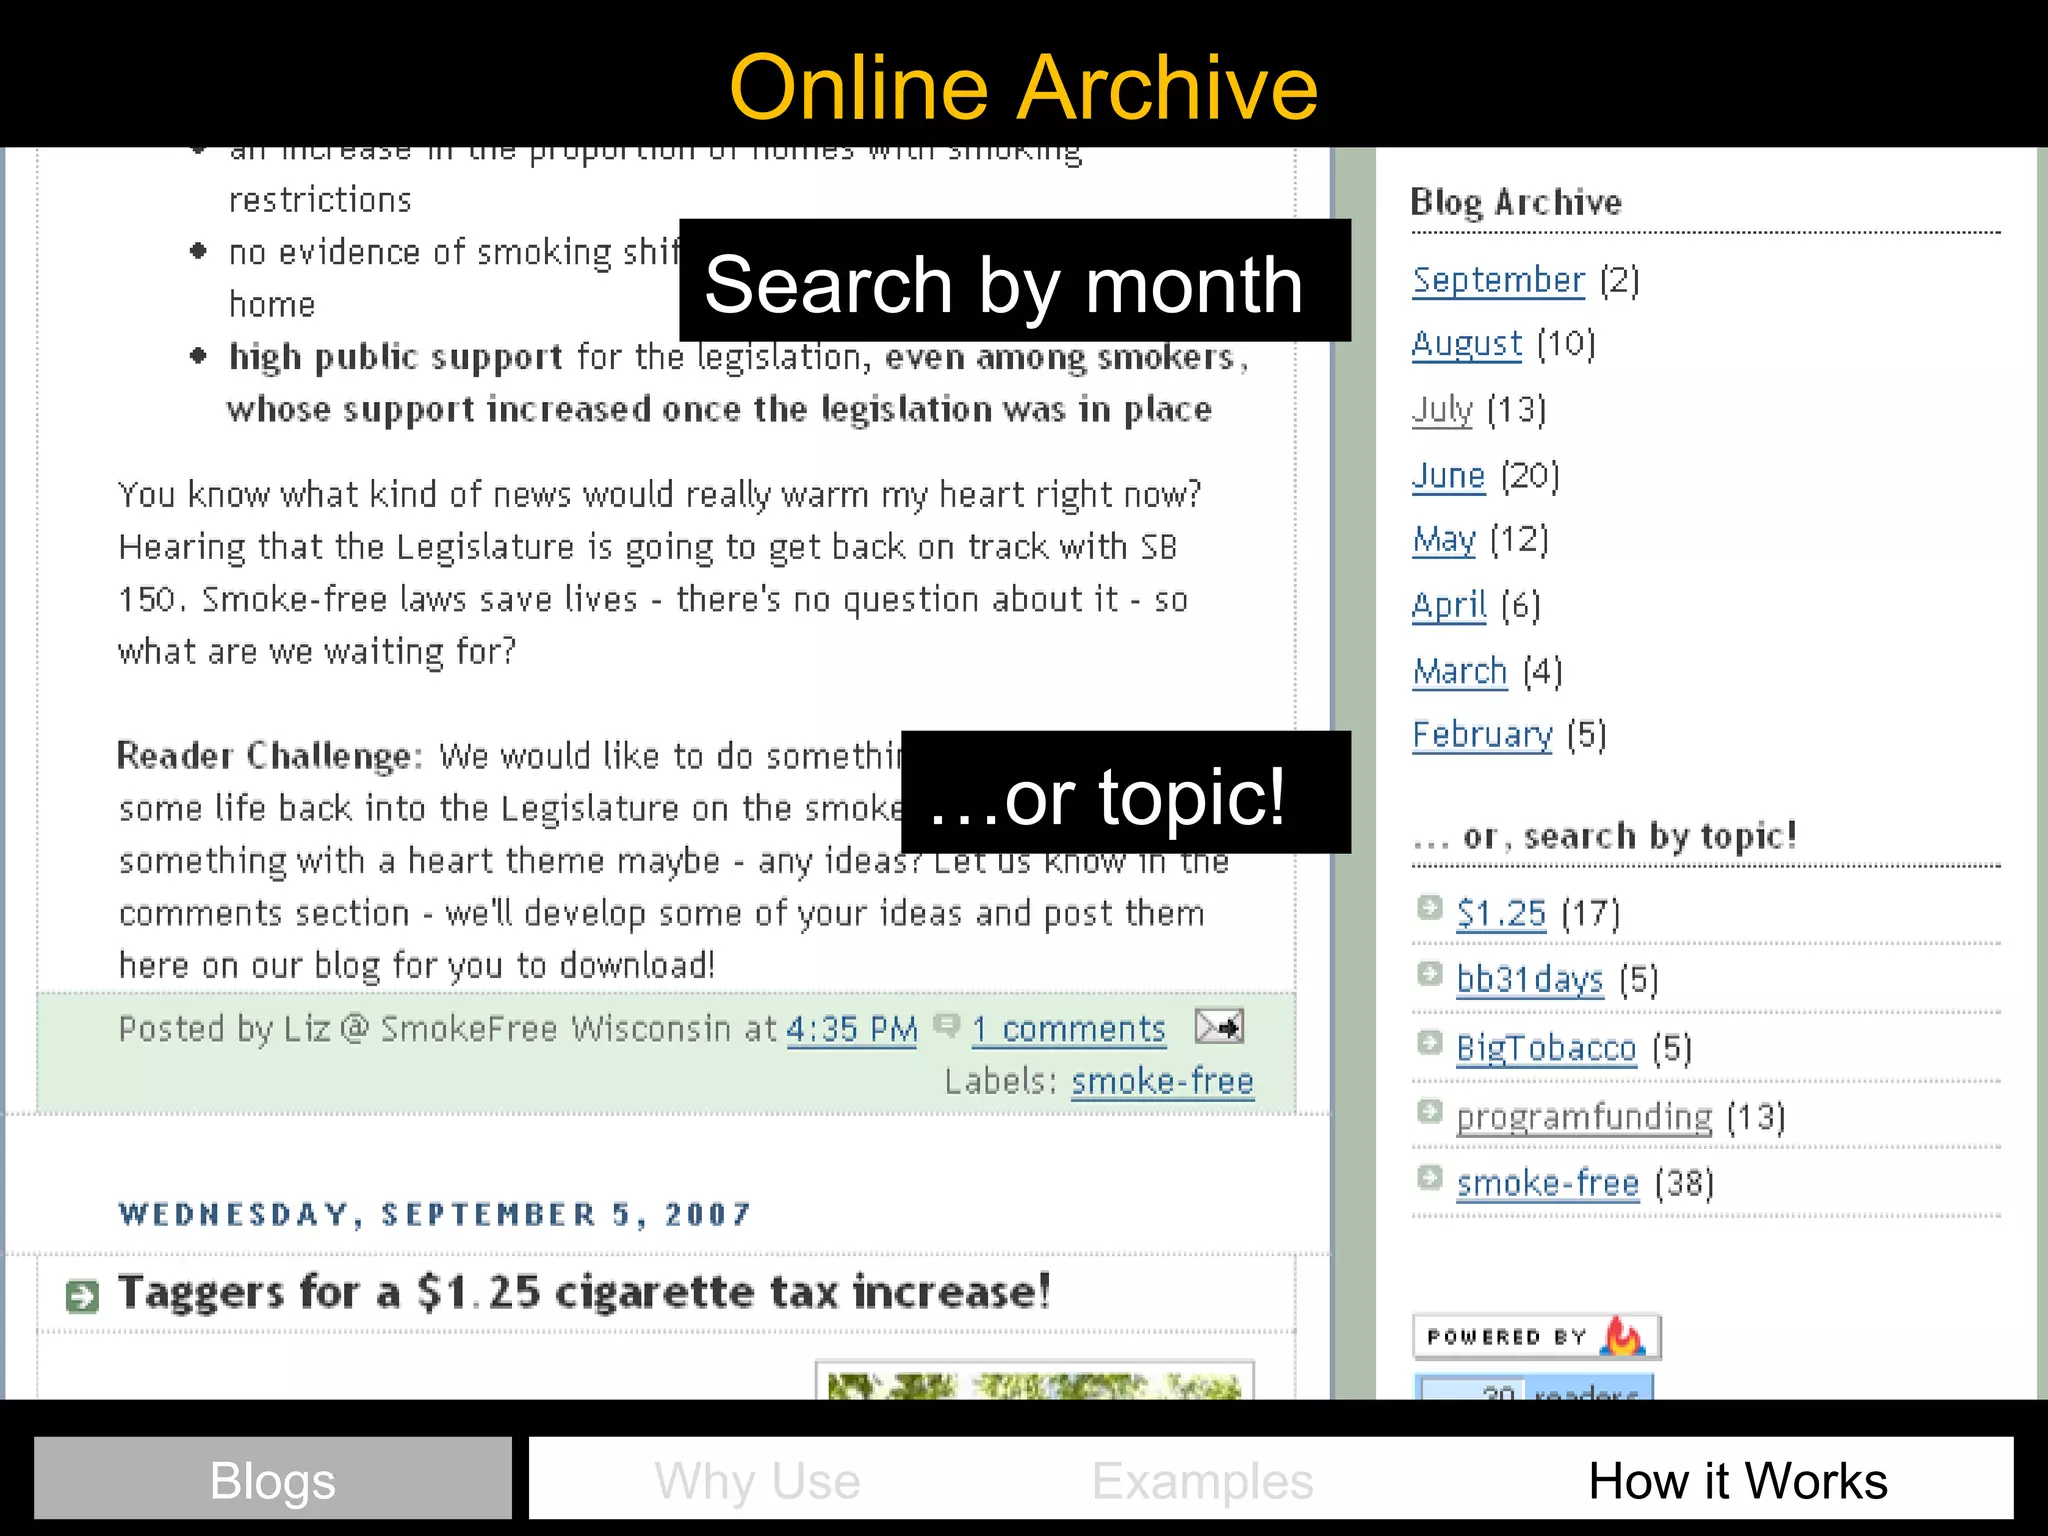Switch to the Blogs tab
The height and width of the screenshot is (1536, 2048).
272,1479
